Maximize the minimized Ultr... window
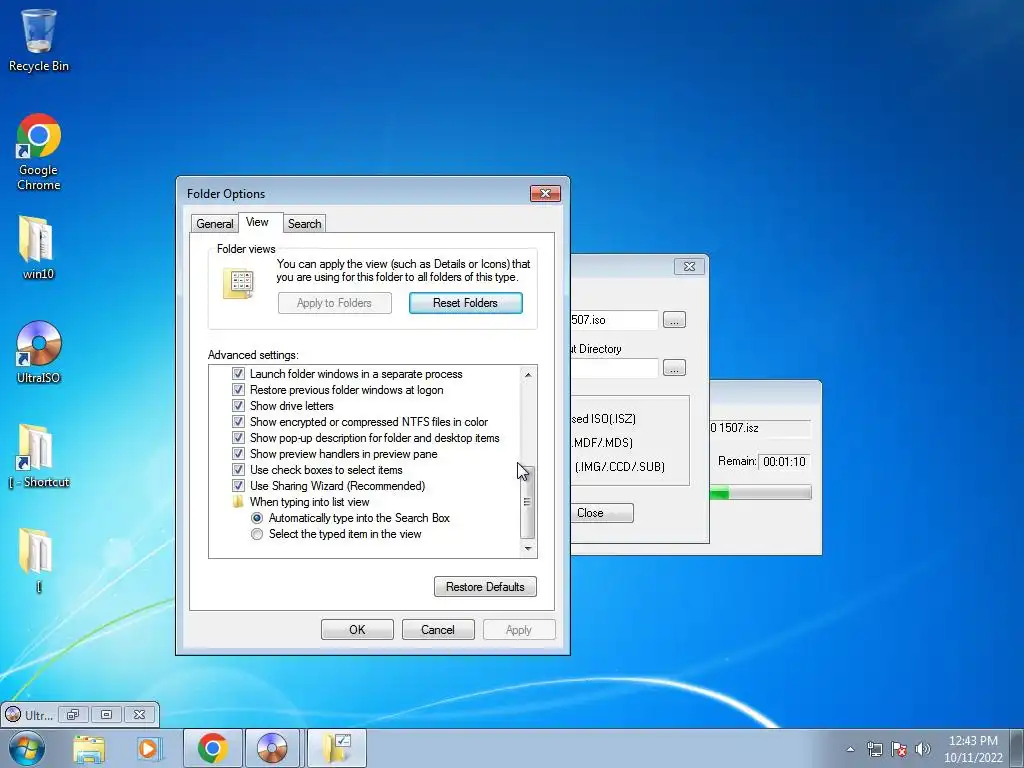The width and height of the screenshot is (1024, 768). [x=106, y=714]
